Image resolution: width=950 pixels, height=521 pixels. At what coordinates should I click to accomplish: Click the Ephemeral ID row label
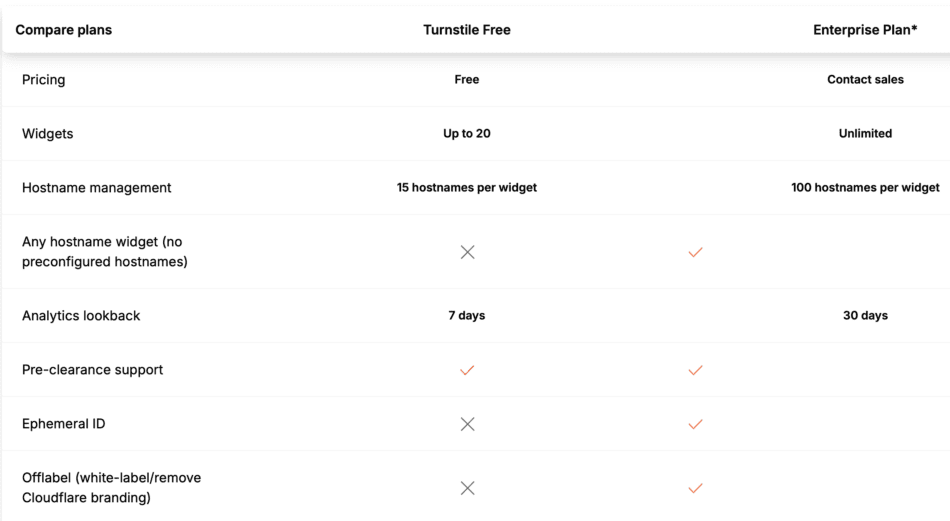(x=63, y=424)
